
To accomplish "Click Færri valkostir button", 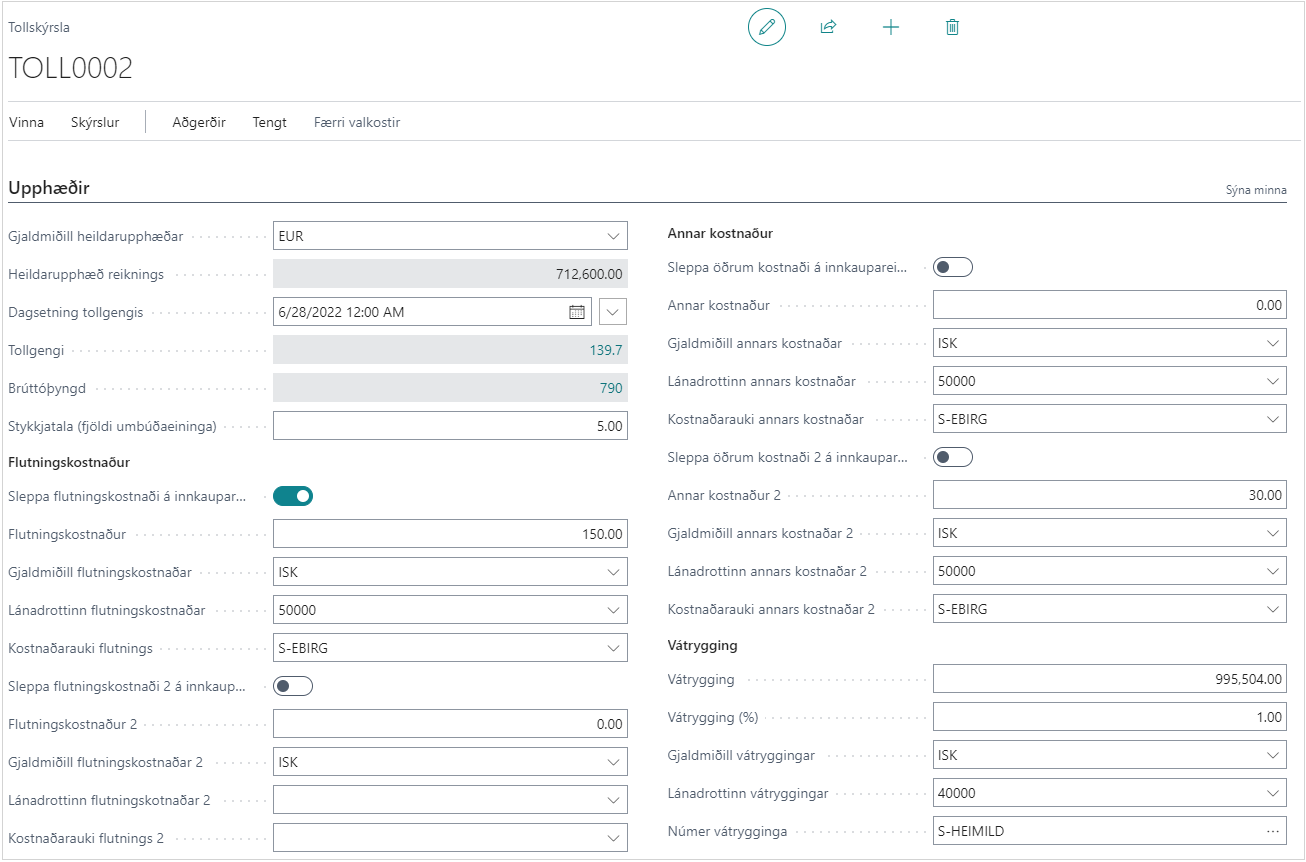I will pos(357,123).
